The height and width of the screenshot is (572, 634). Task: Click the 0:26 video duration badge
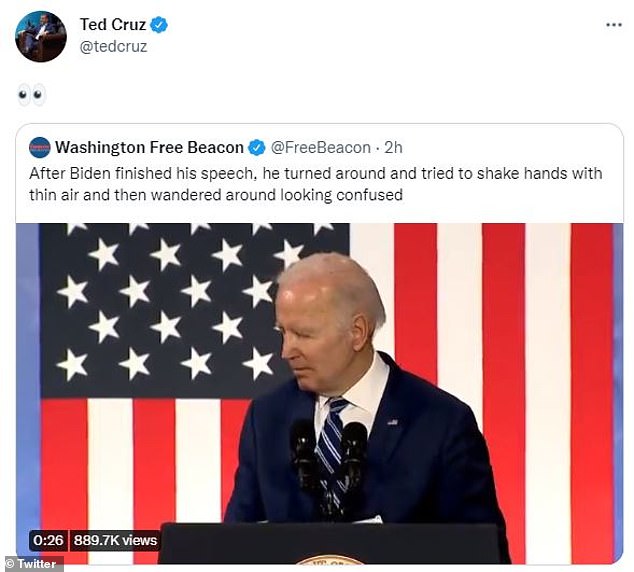(49, 540)
